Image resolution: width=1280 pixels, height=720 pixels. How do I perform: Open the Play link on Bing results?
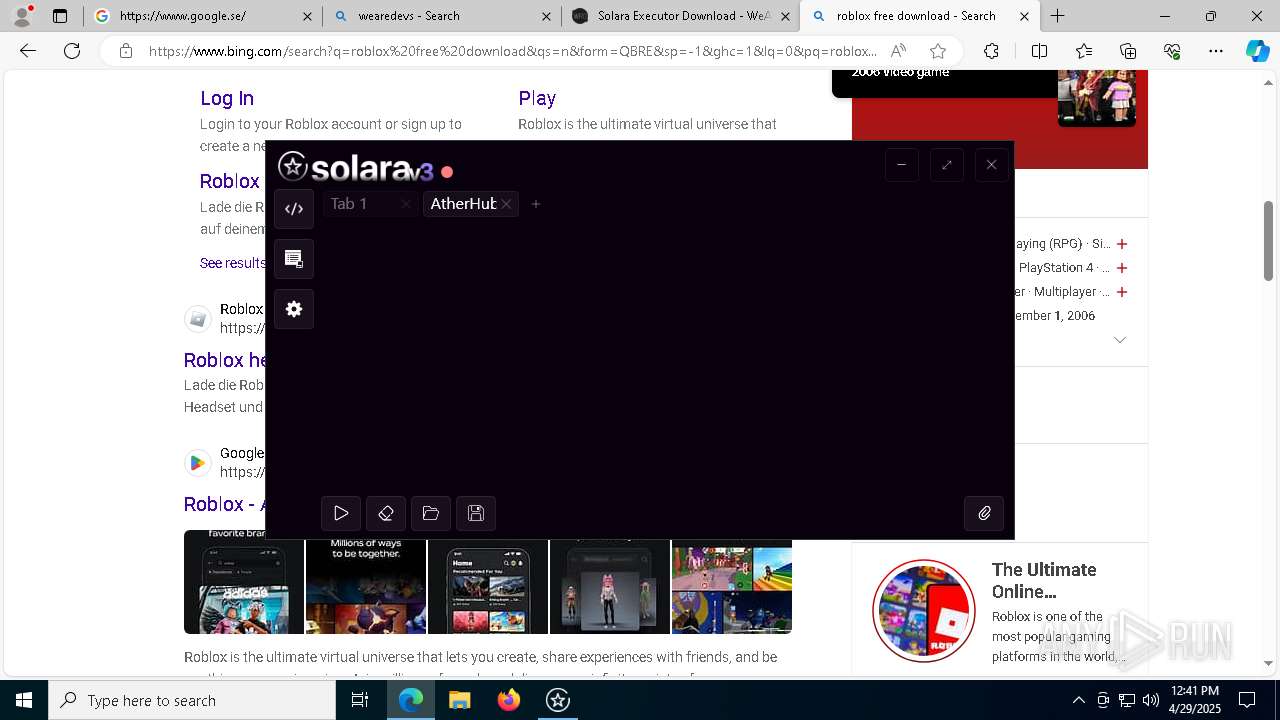[x=537, y=98]
